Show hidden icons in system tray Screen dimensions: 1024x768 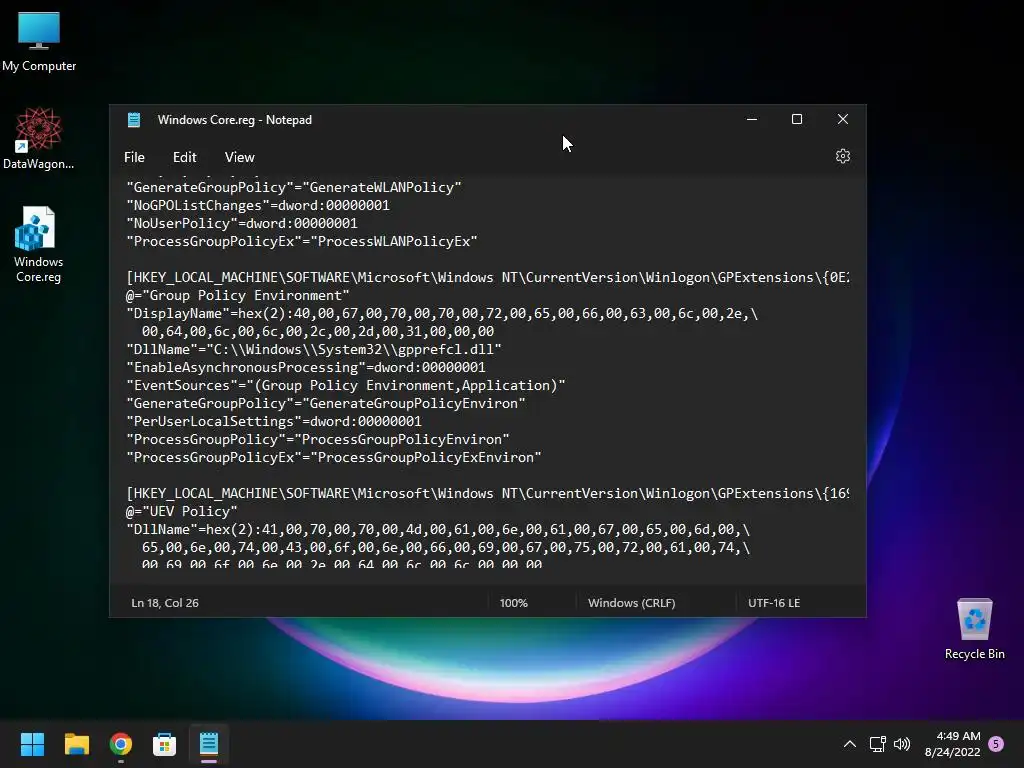(x=850, y=744)
